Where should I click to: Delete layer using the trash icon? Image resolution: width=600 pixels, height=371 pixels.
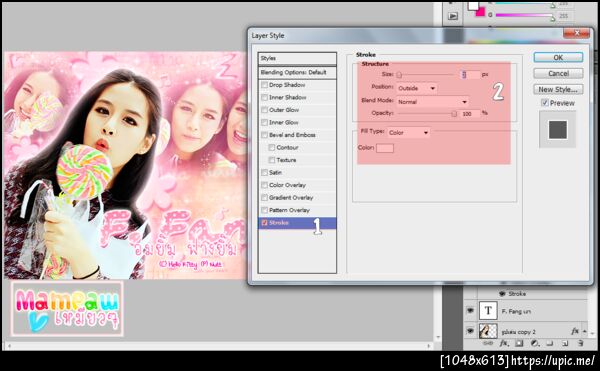(x=580, y=343)
